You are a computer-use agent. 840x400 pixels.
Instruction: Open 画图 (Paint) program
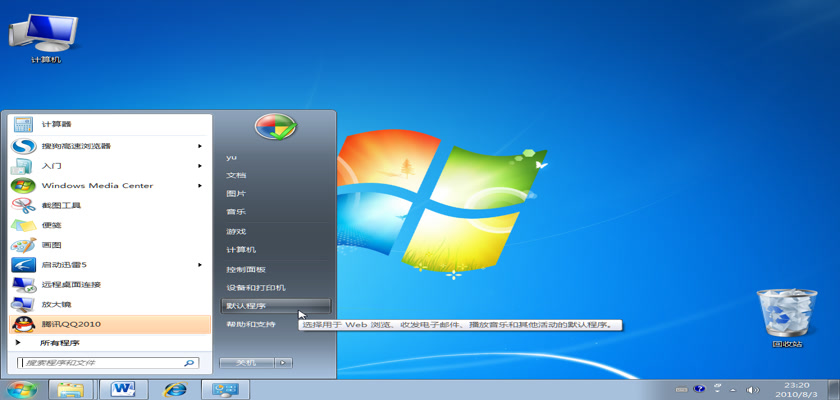point(51,245)
